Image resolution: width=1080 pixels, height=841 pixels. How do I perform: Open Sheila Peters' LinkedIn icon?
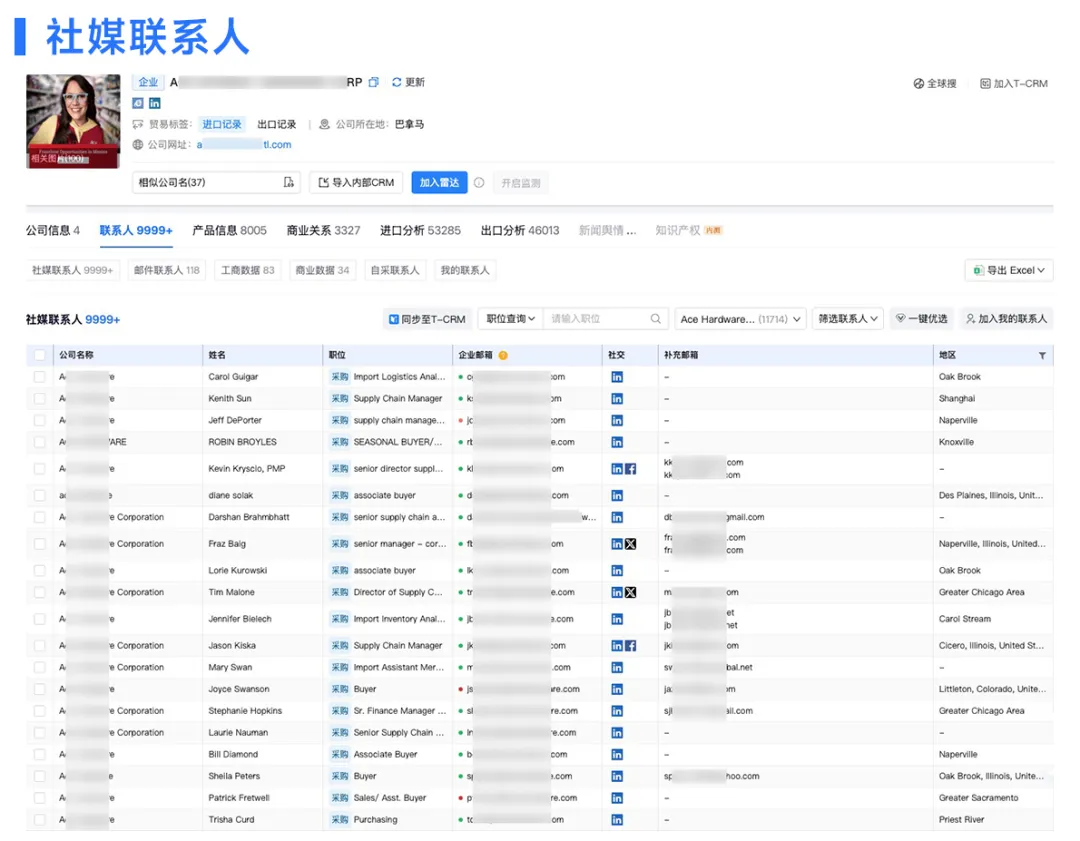[617, 776]
